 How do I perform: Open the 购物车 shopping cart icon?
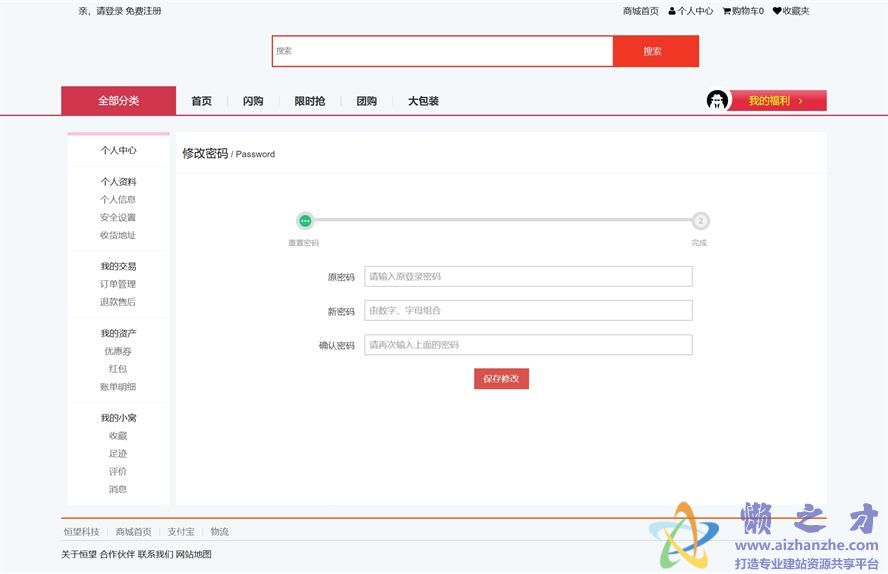click(x=727, y=11)
